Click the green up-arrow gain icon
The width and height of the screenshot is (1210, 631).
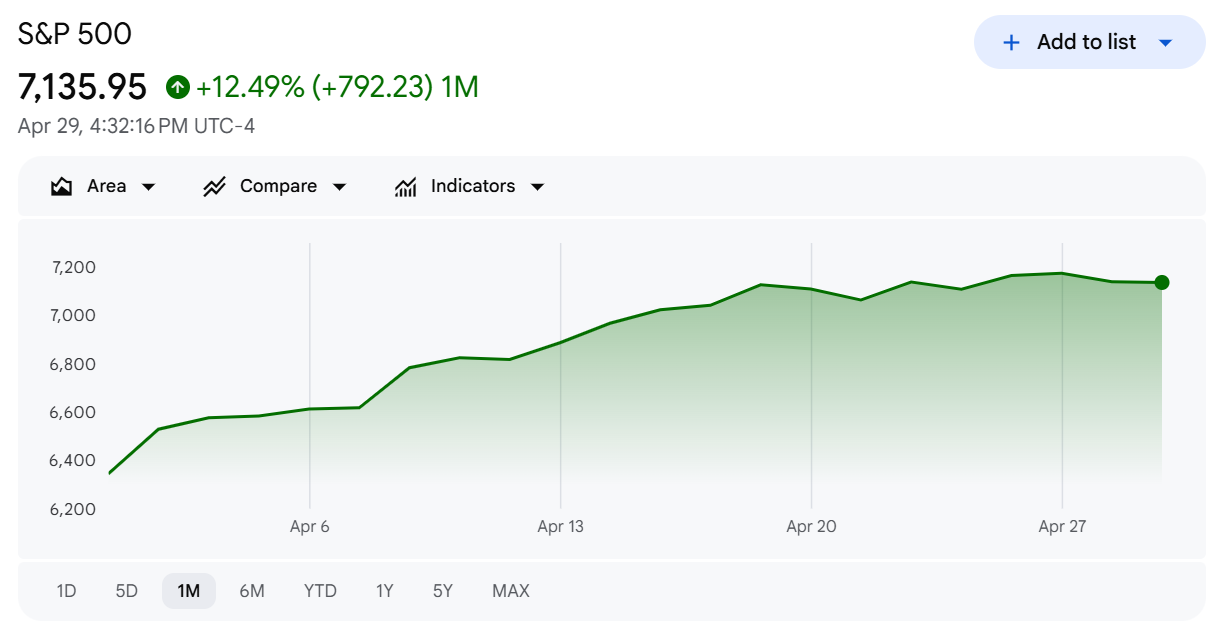[177, 88]
